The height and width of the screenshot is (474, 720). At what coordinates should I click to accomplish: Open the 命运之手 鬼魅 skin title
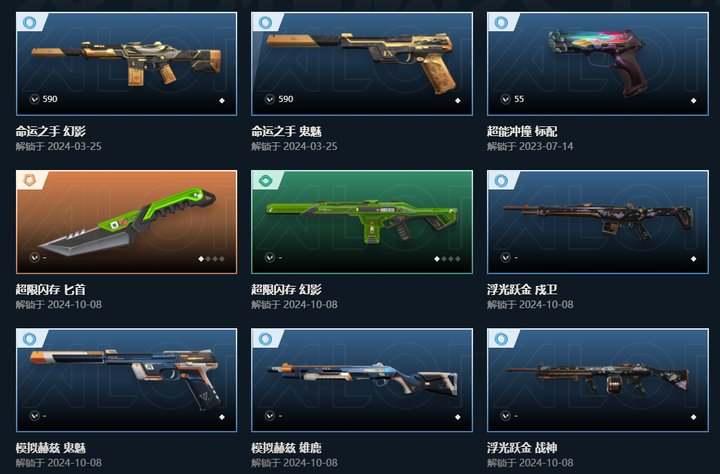[x=286, y=131]
